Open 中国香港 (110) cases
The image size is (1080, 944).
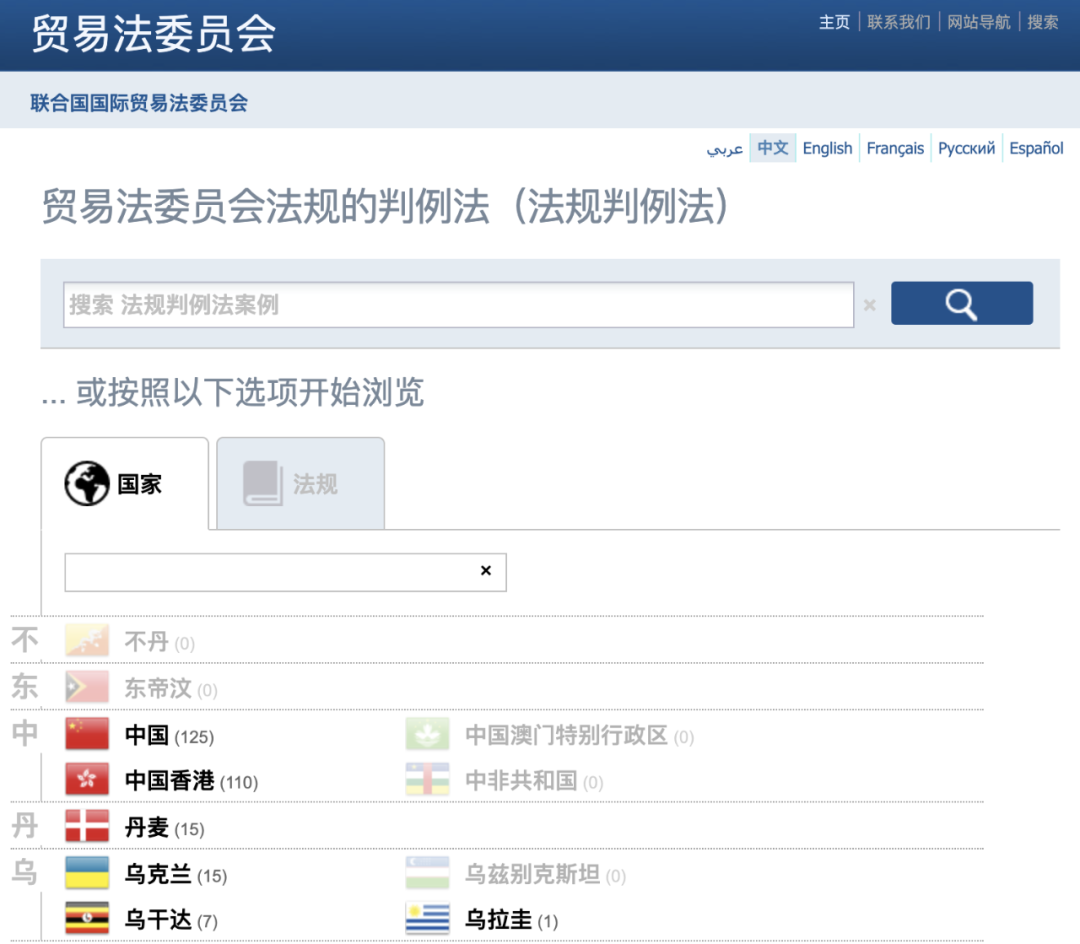[x=191, y=781]
